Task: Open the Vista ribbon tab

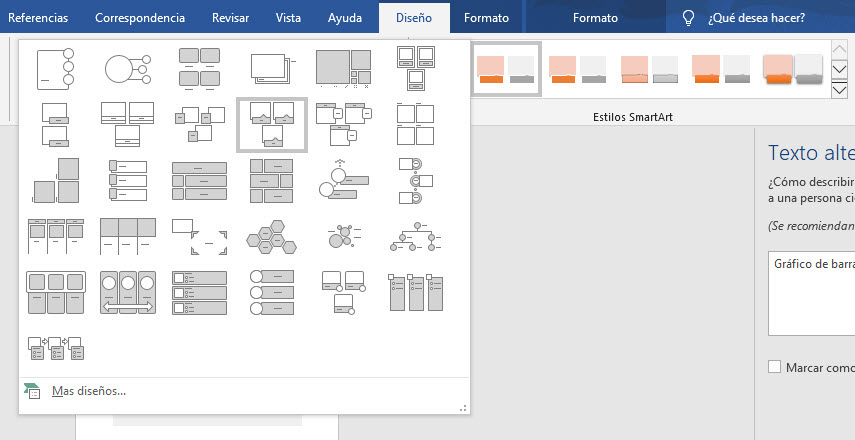Action: (x=288, y=18)
